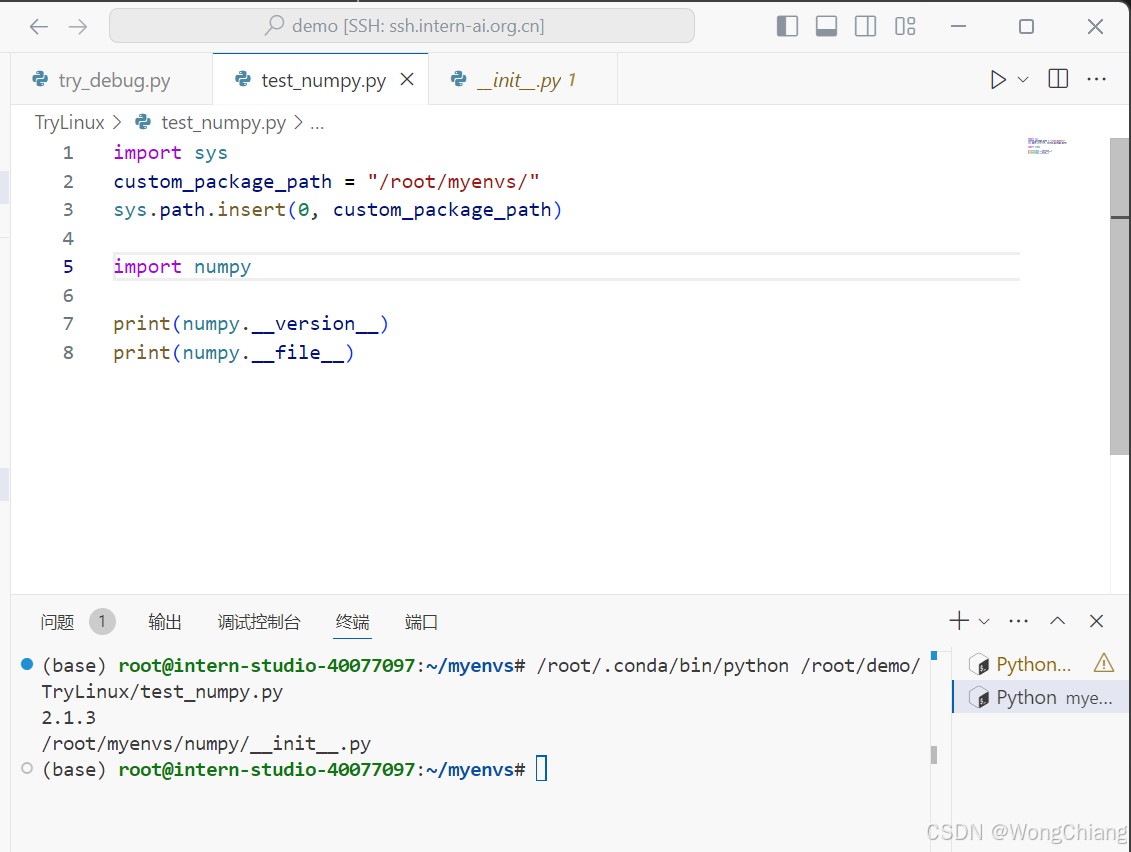The image size is (1131, 852).
Task: Toggle the bottom panel layout icon
Action: point(826,27)
